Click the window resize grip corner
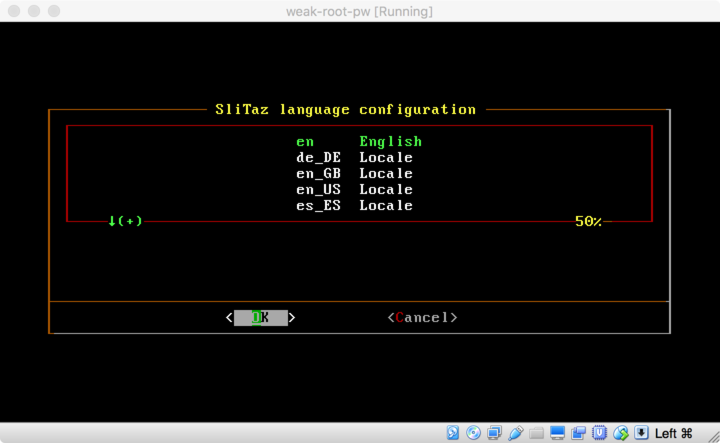Image resolution: width=720 pixels, height=443 pixels. coord(714,437)
